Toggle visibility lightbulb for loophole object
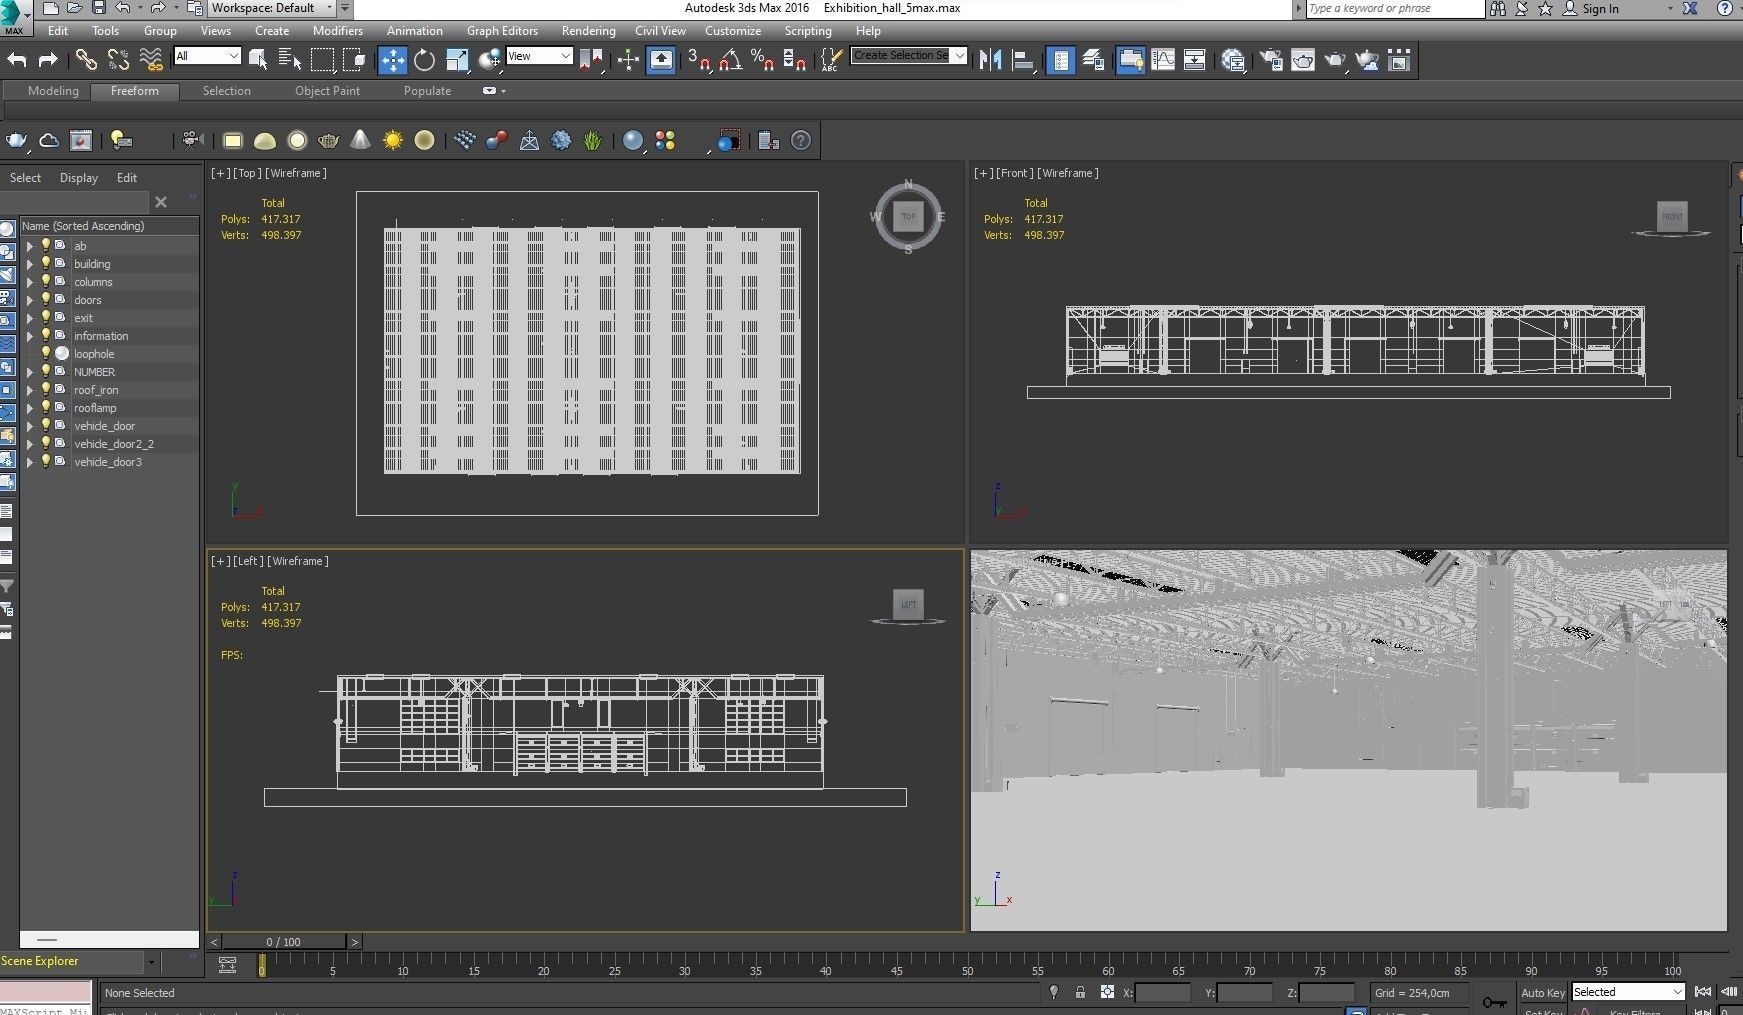The image size is (1743, 1015). pos(45,354)
